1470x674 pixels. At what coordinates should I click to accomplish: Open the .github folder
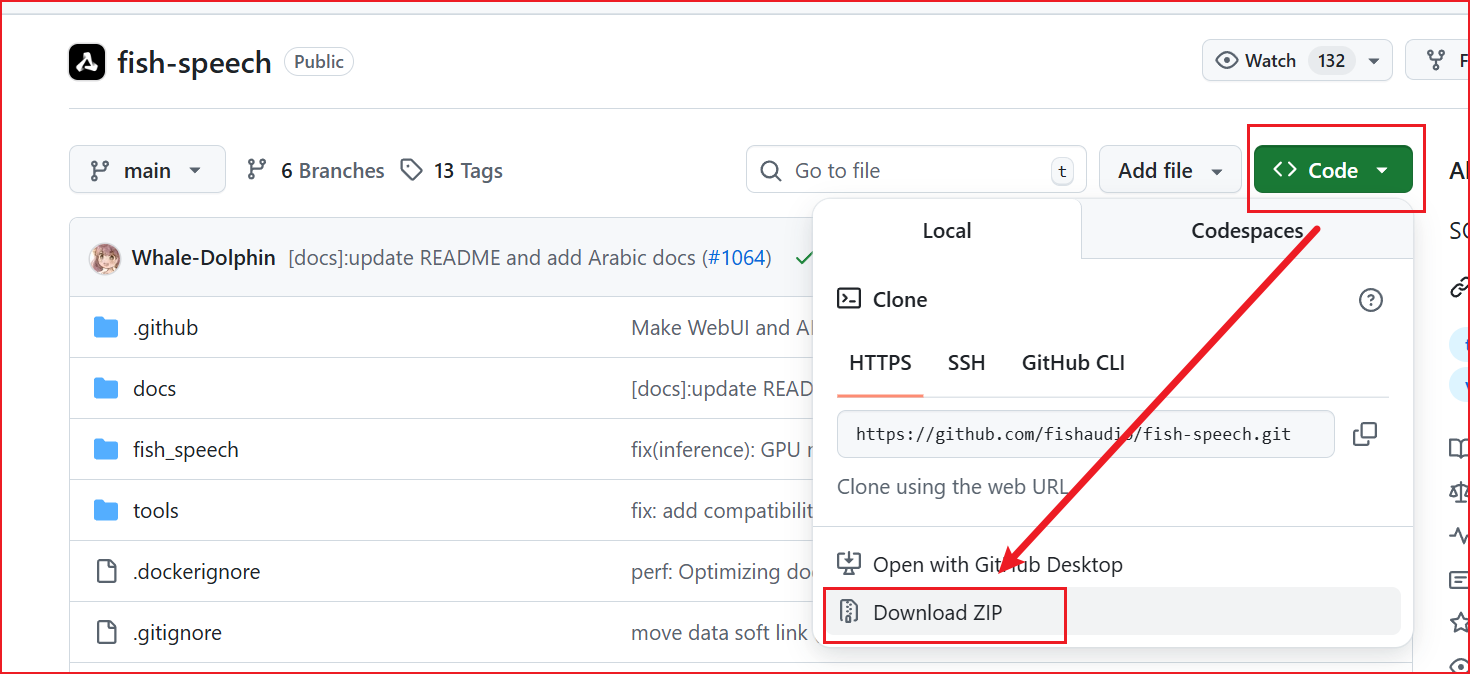click(x=165, y=327)
